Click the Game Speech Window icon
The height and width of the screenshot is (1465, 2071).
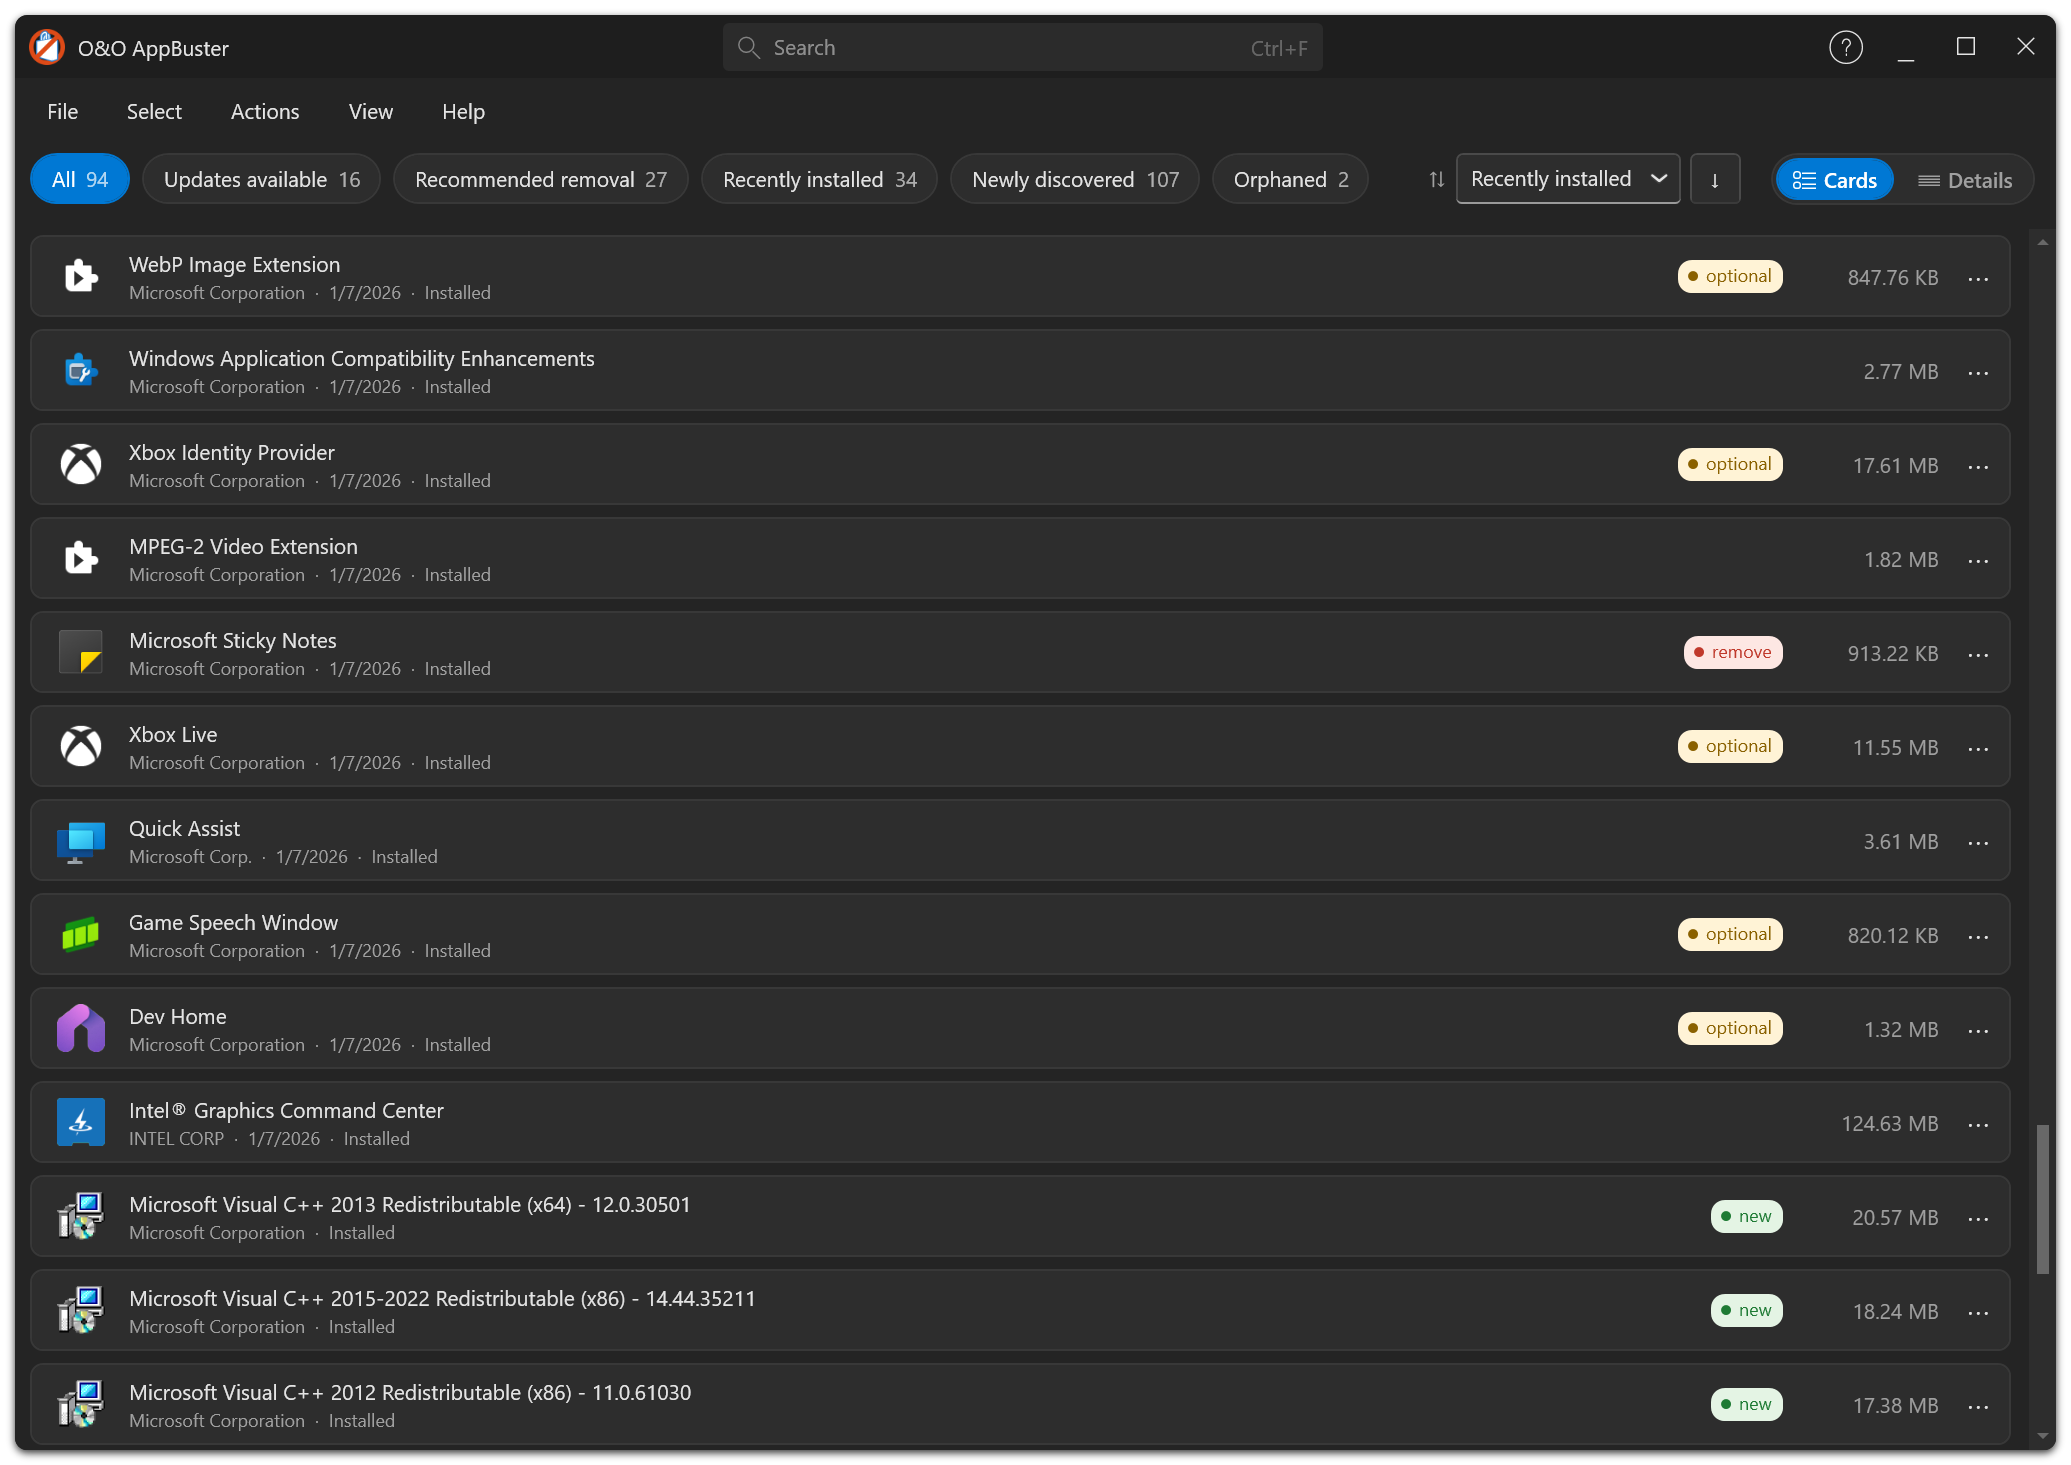pos(81,934)
